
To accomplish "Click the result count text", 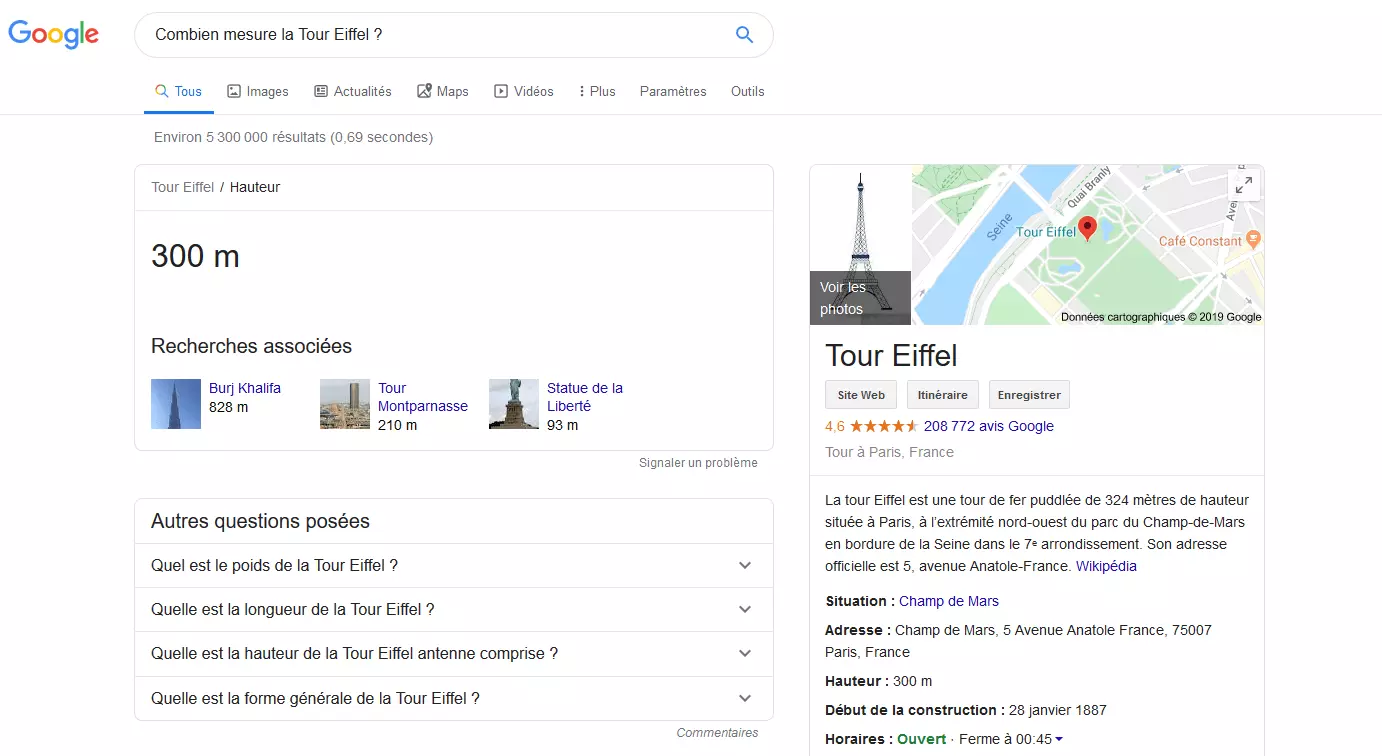I will click(294, 137).
